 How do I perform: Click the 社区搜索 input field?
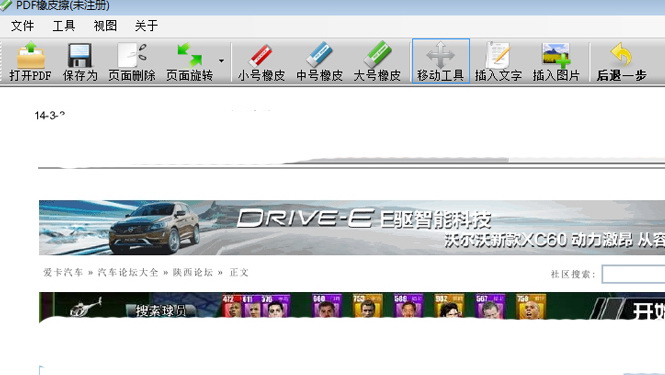(x=633, y=274)
